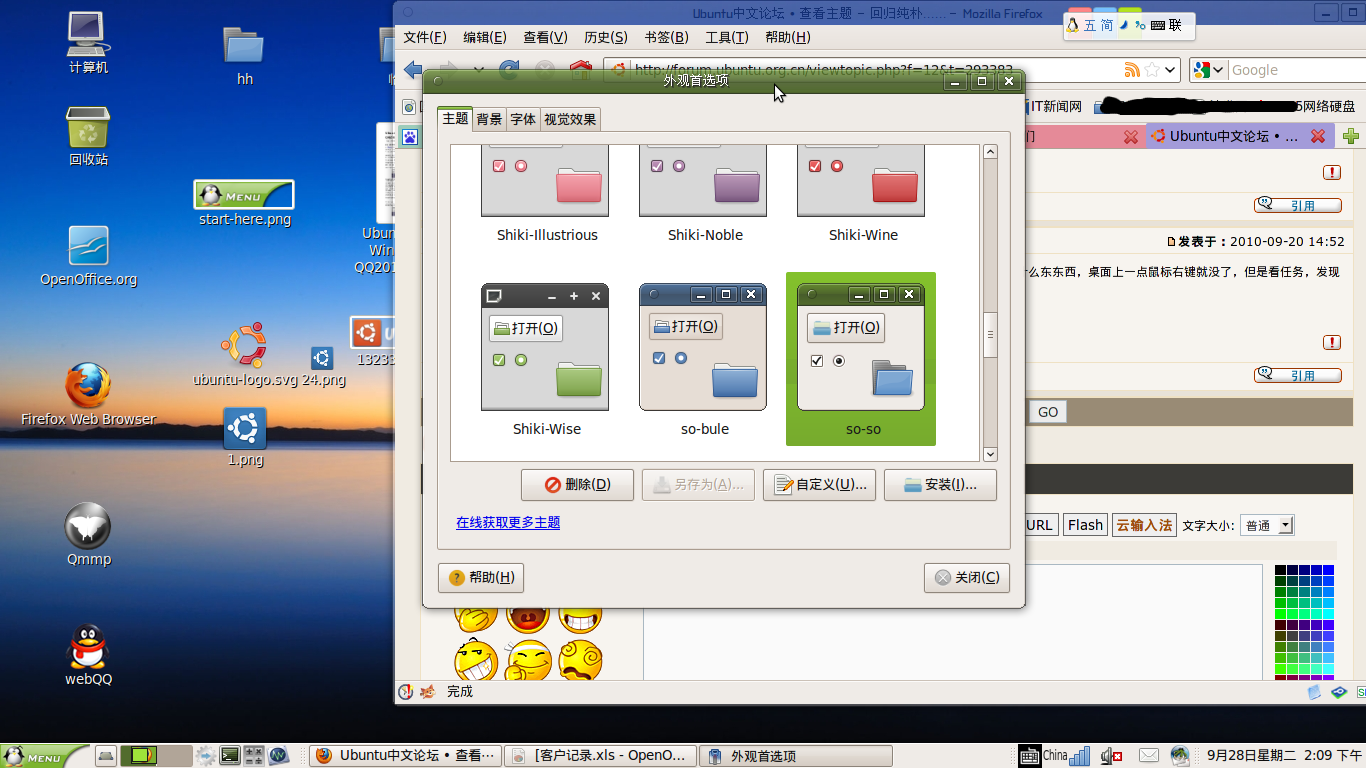Click the 安装(I)... button
1366x768 pixels.
tap(940, 485)
